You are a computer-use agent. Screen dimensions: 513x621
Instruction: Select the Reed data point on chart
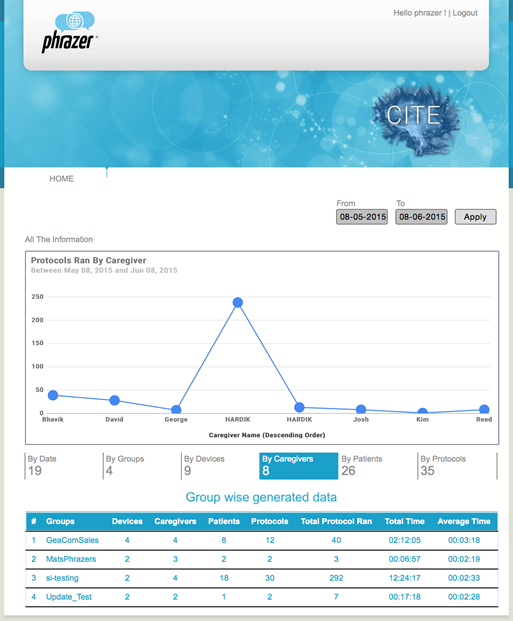click(x=484, y=410)
